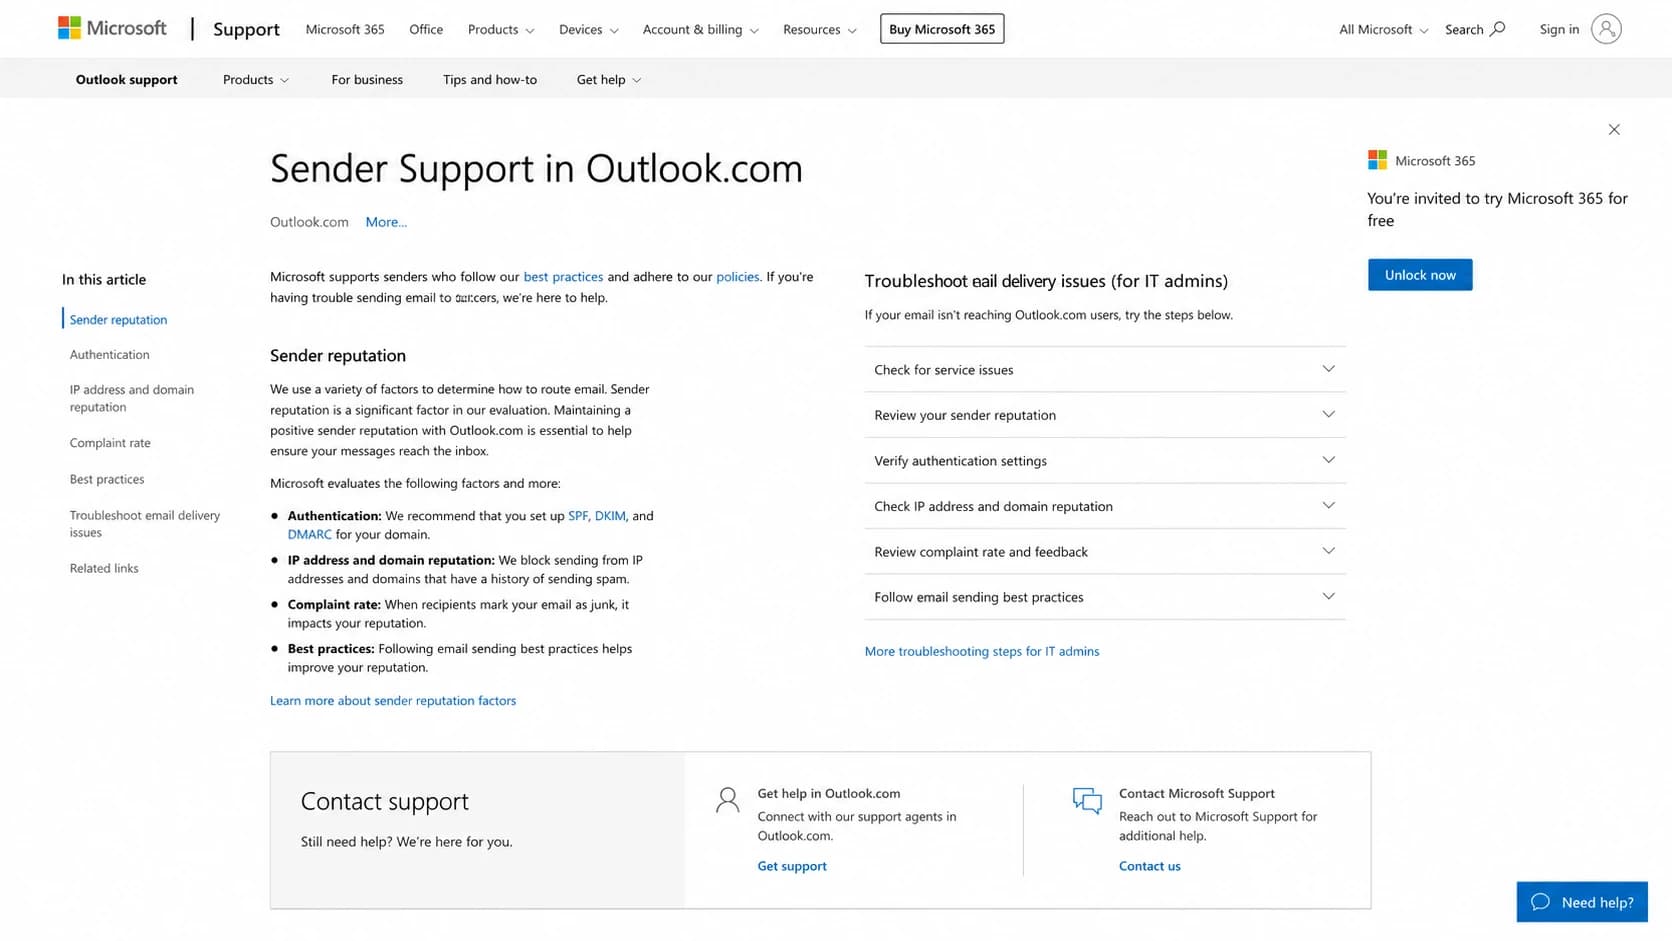The width and height of the screenshot is (1672, 941).
Task: Open Microsoft 365 in top menu
Action: coord(345,29)
